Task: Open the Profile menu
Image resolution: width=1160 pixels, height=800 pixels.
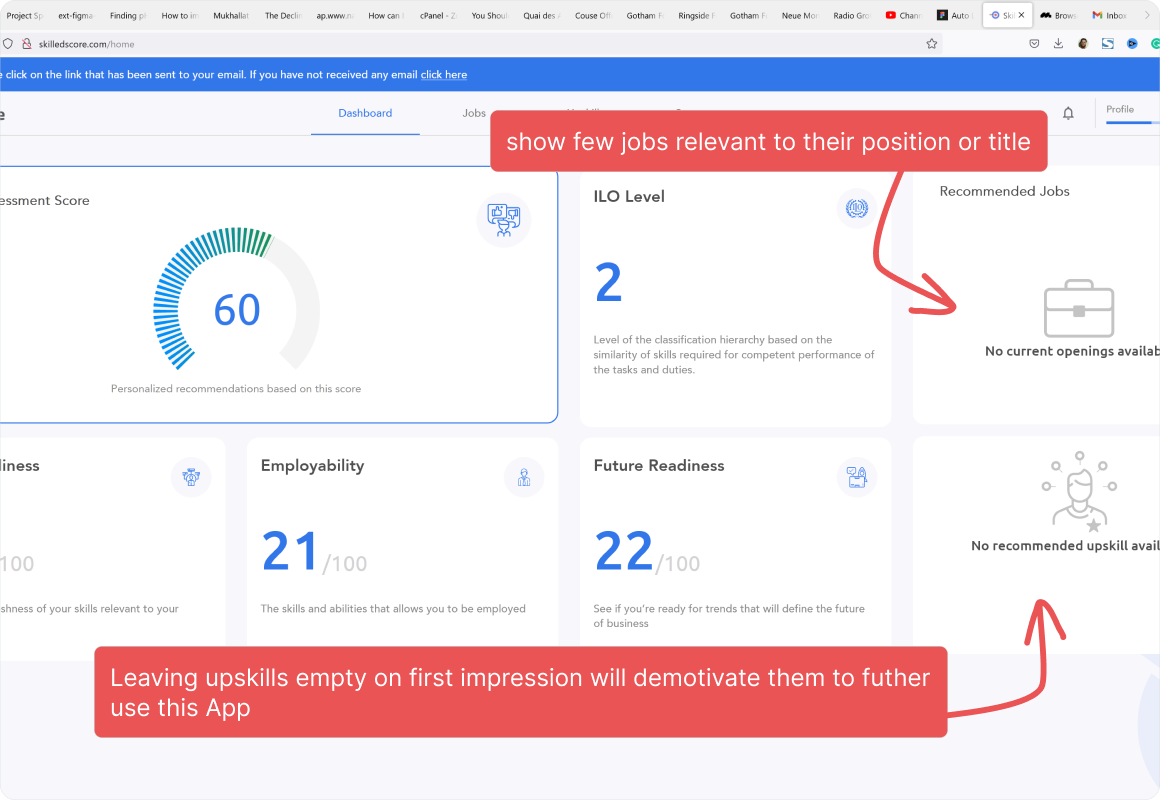Action: pos(1120,110)
